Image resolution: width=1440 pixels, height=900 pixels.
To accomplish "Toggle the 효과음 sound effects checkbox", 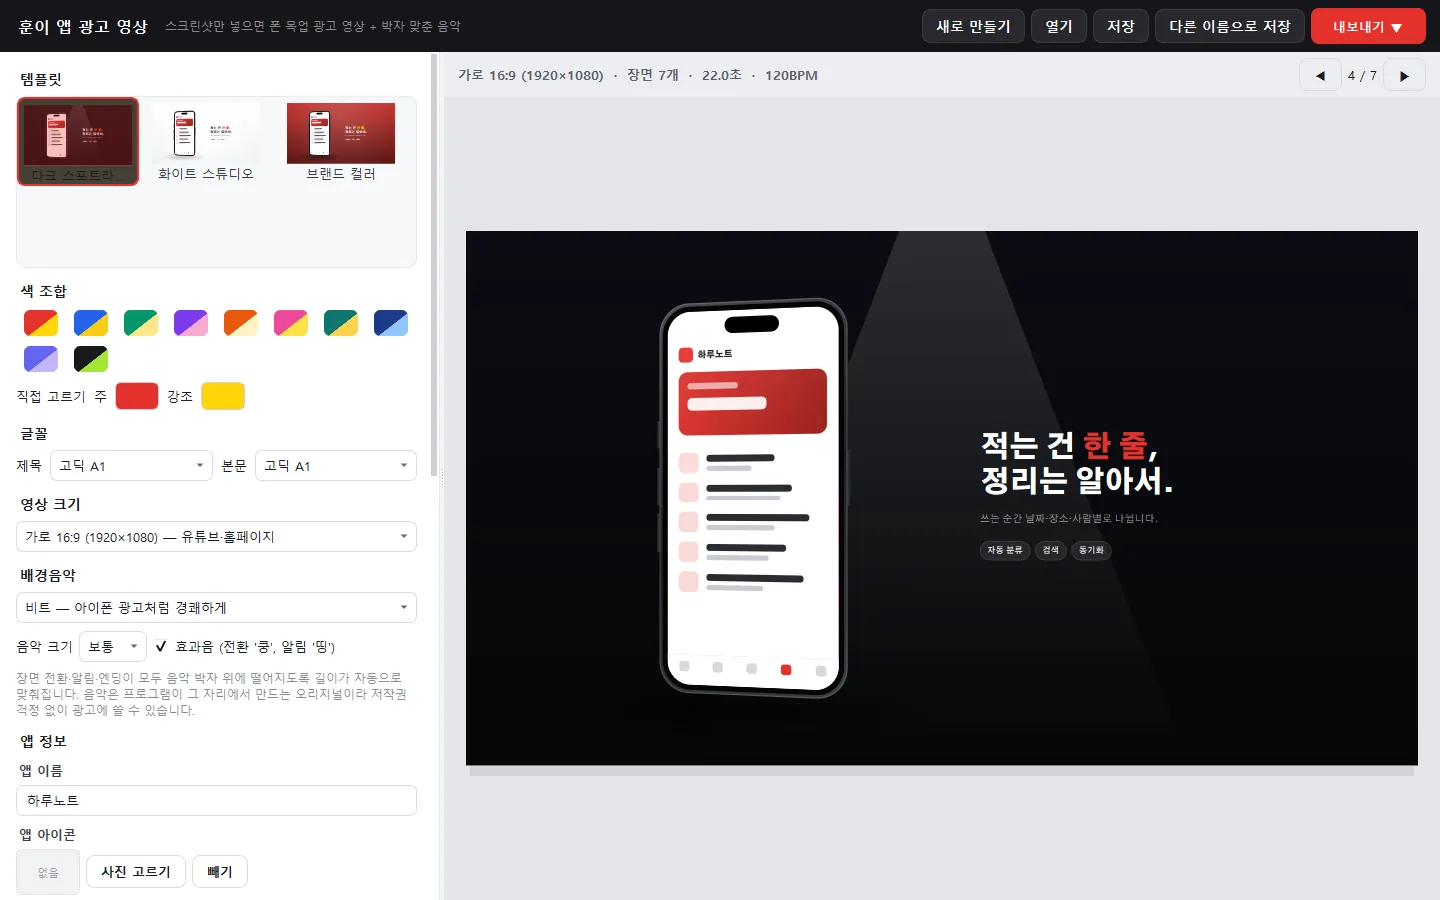I will (161, 646).
